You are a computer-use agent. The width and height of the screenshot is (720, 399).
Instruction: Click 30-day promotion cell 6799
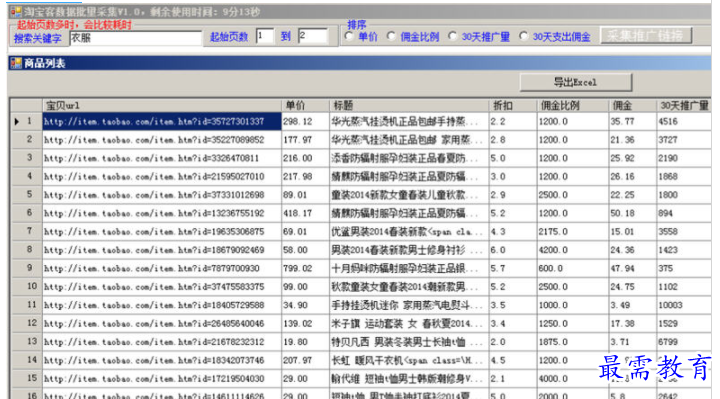click(684, 342)
